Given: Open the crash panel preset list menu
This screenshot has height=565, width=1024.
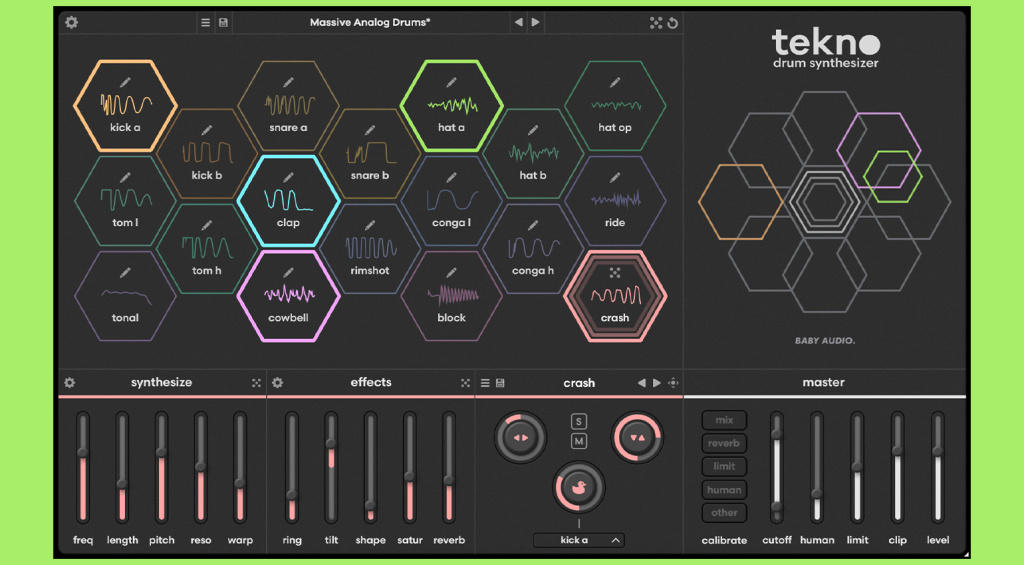Looking at the screenshot, I should 485,383.
